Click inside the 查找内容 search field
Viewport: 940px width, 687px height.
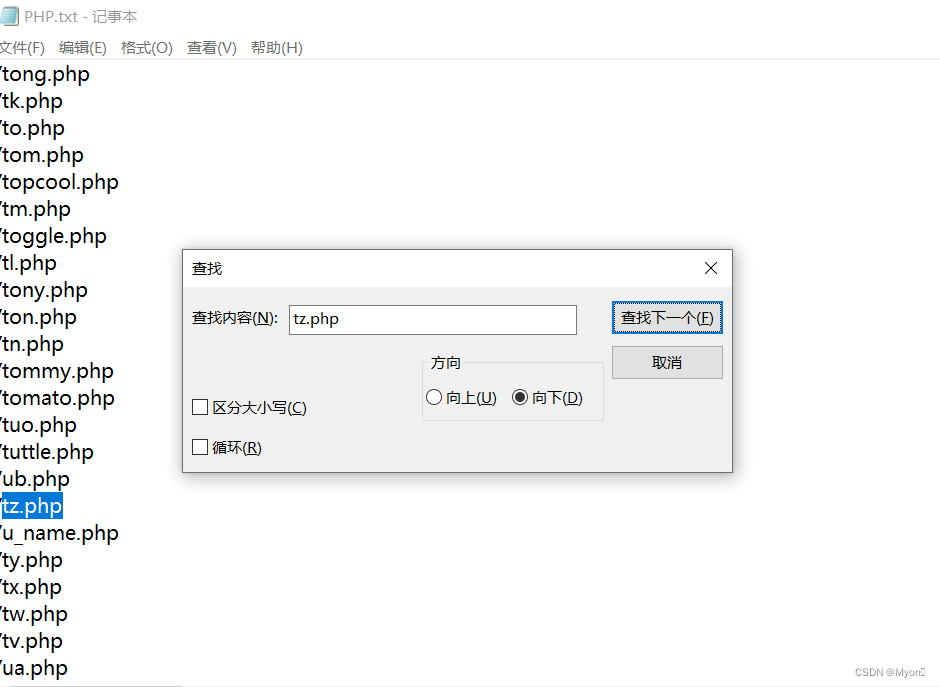432,319
